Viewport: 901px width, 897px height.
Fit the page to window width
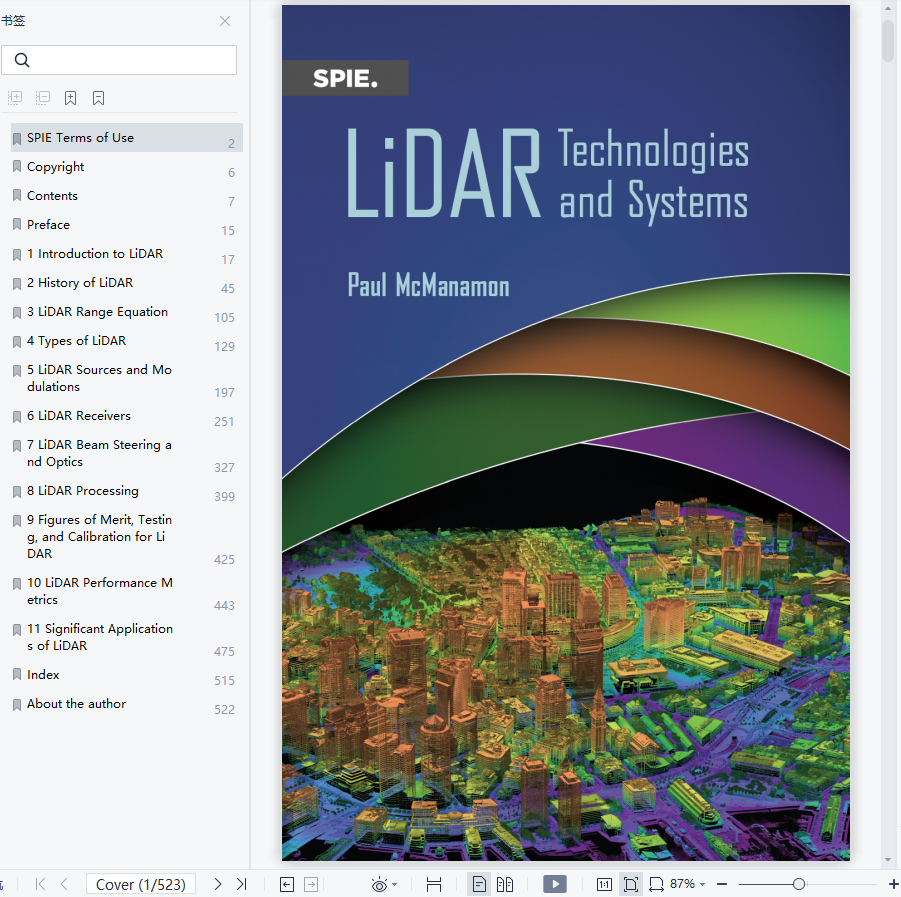(656, 884)
